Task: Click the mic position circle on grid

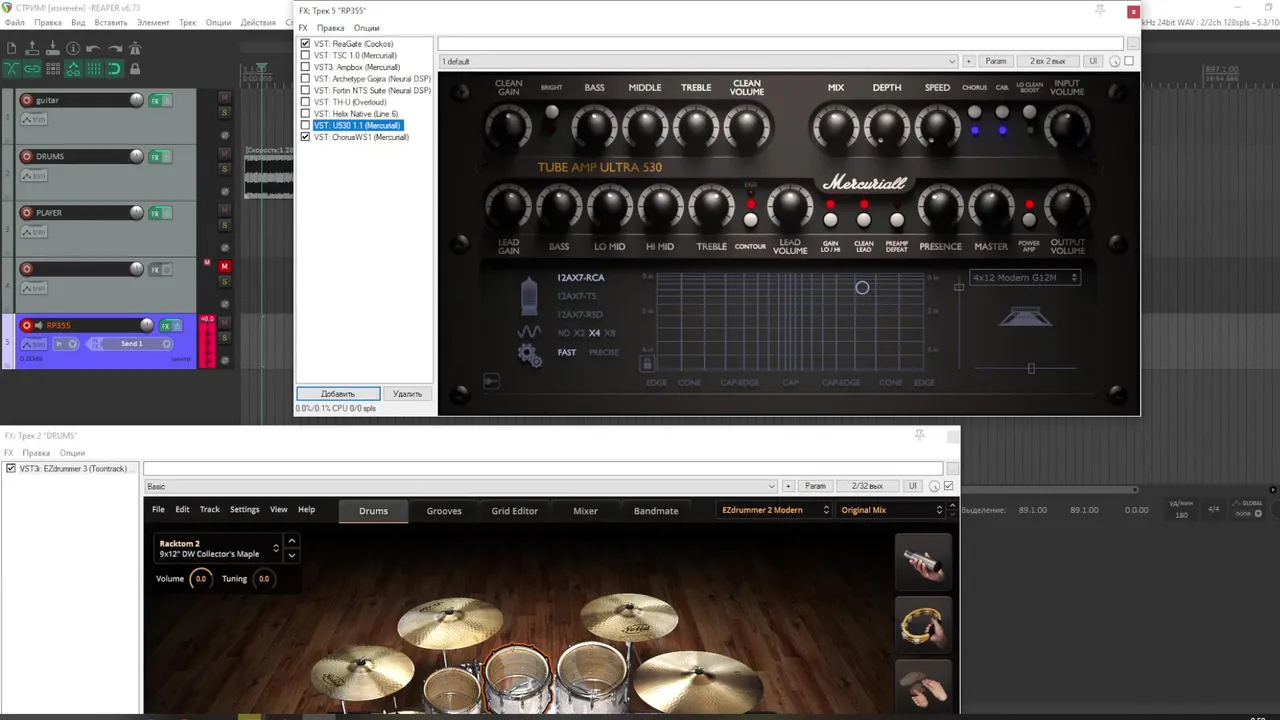Action: (x=862, y=288)
